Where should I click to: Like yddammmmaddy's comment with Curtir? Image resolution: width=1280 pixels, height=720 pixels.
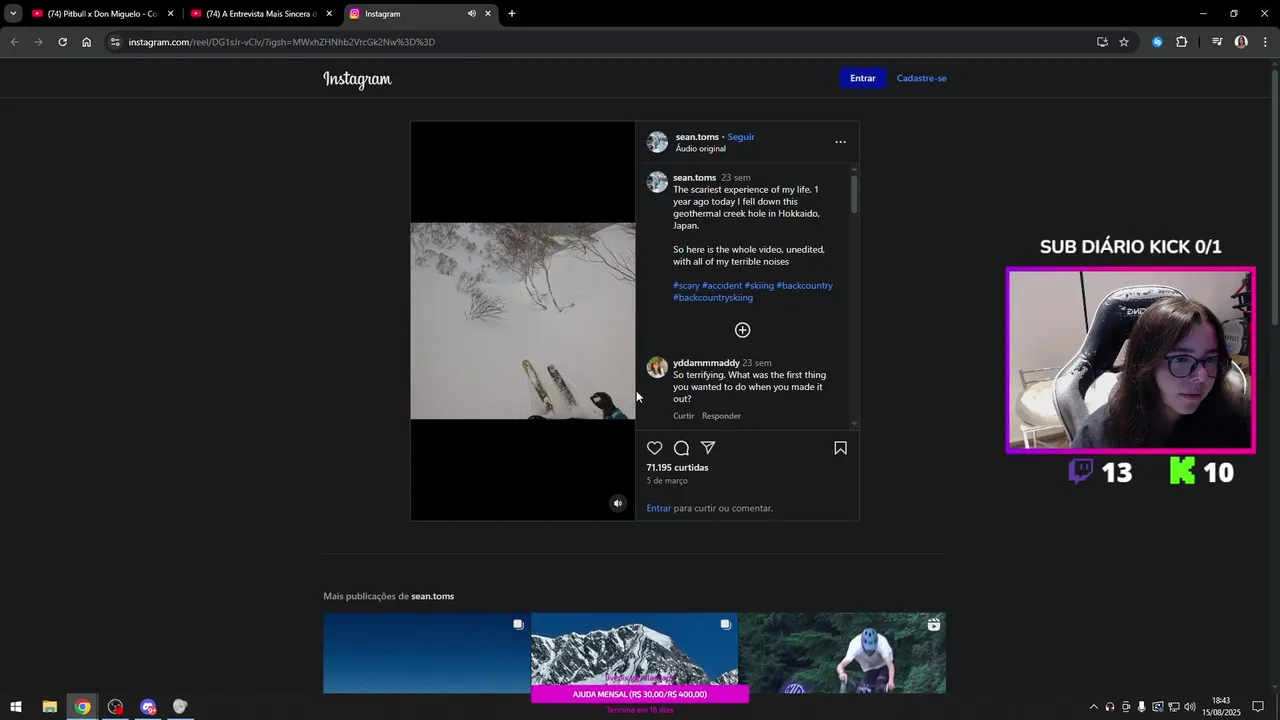click(x=683, y=416)
